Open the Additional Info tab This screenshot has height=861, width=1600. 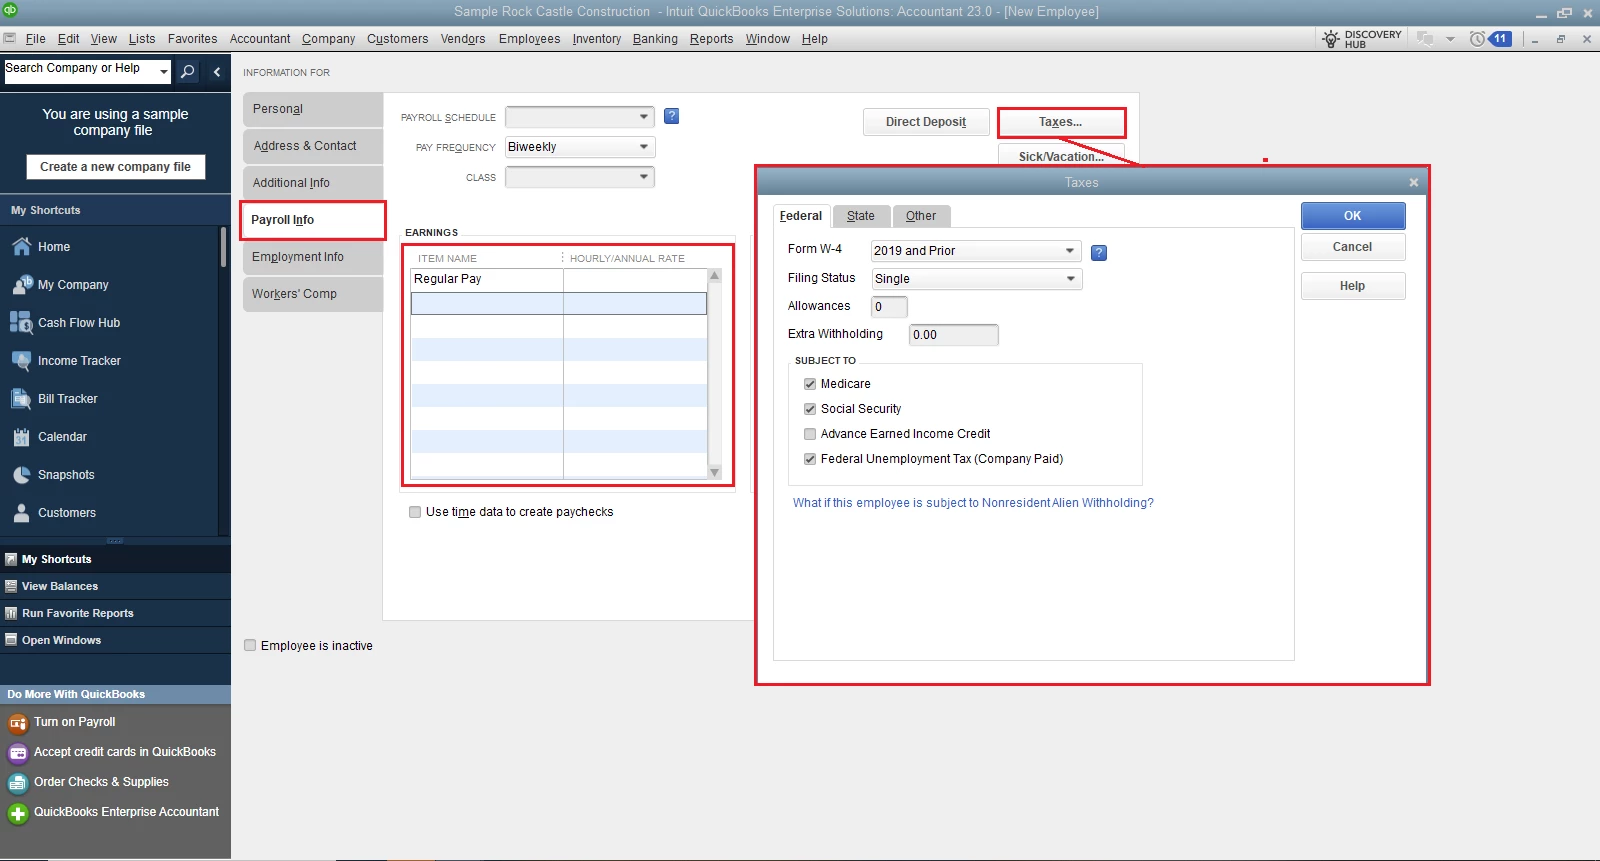(x=313, y=183)
